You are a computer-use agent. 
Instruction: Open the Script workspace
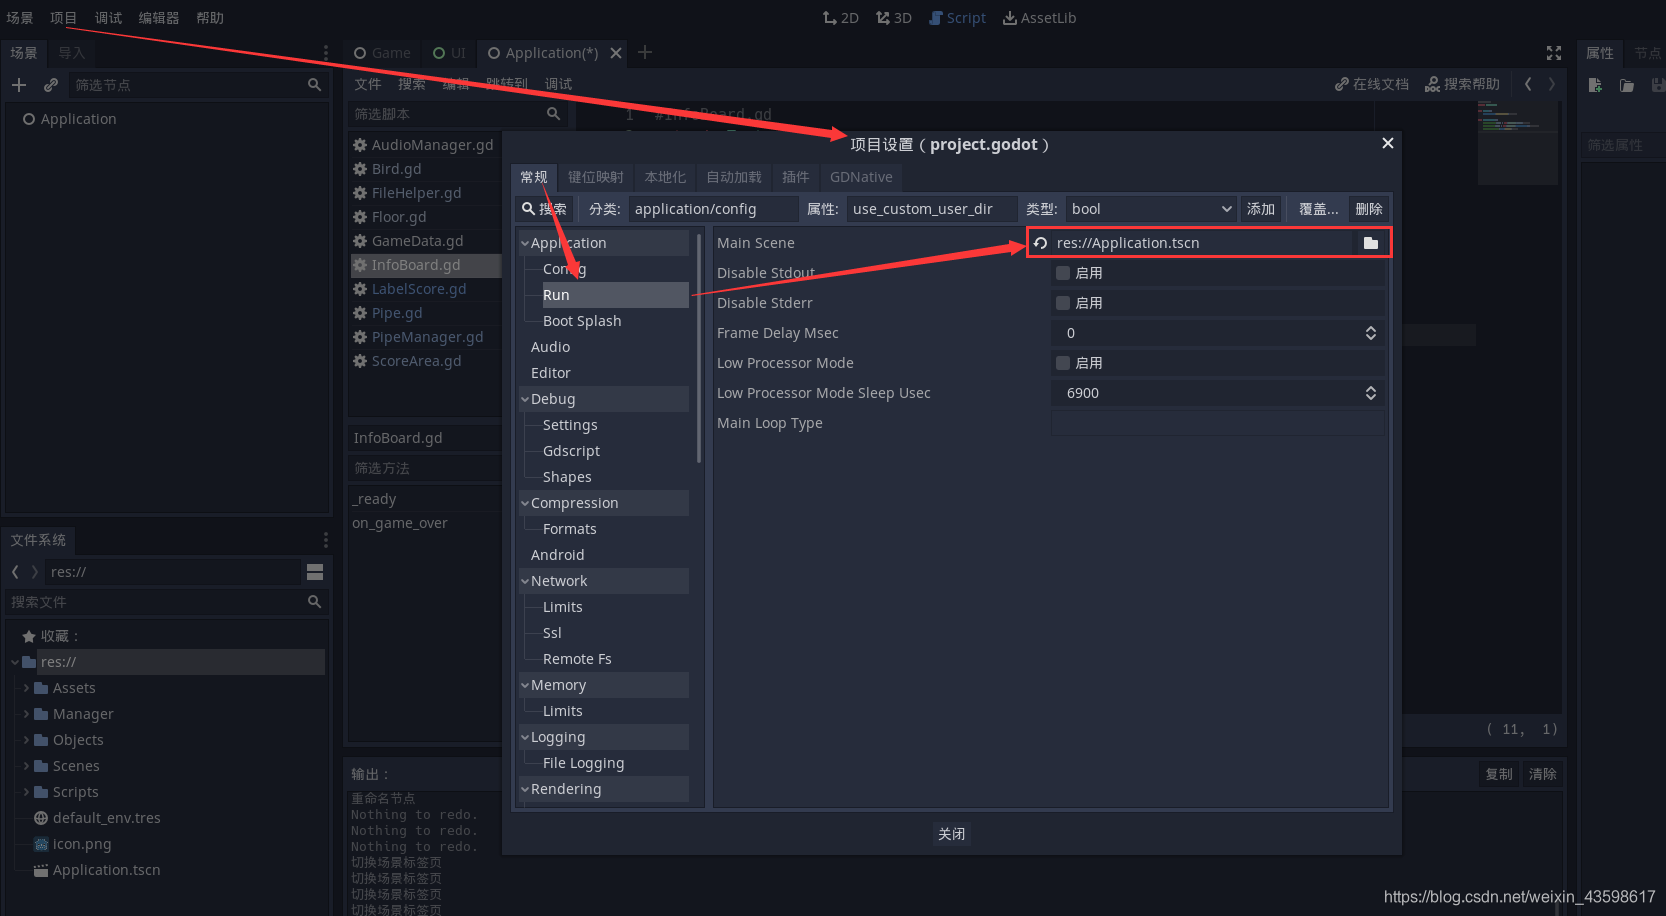pyautogui.click(x=957, y=18)
